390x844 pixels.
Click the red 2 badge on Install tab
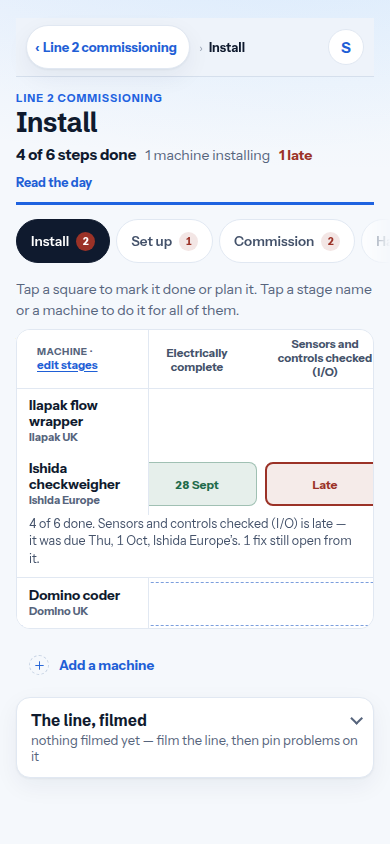tap(86, 242)
